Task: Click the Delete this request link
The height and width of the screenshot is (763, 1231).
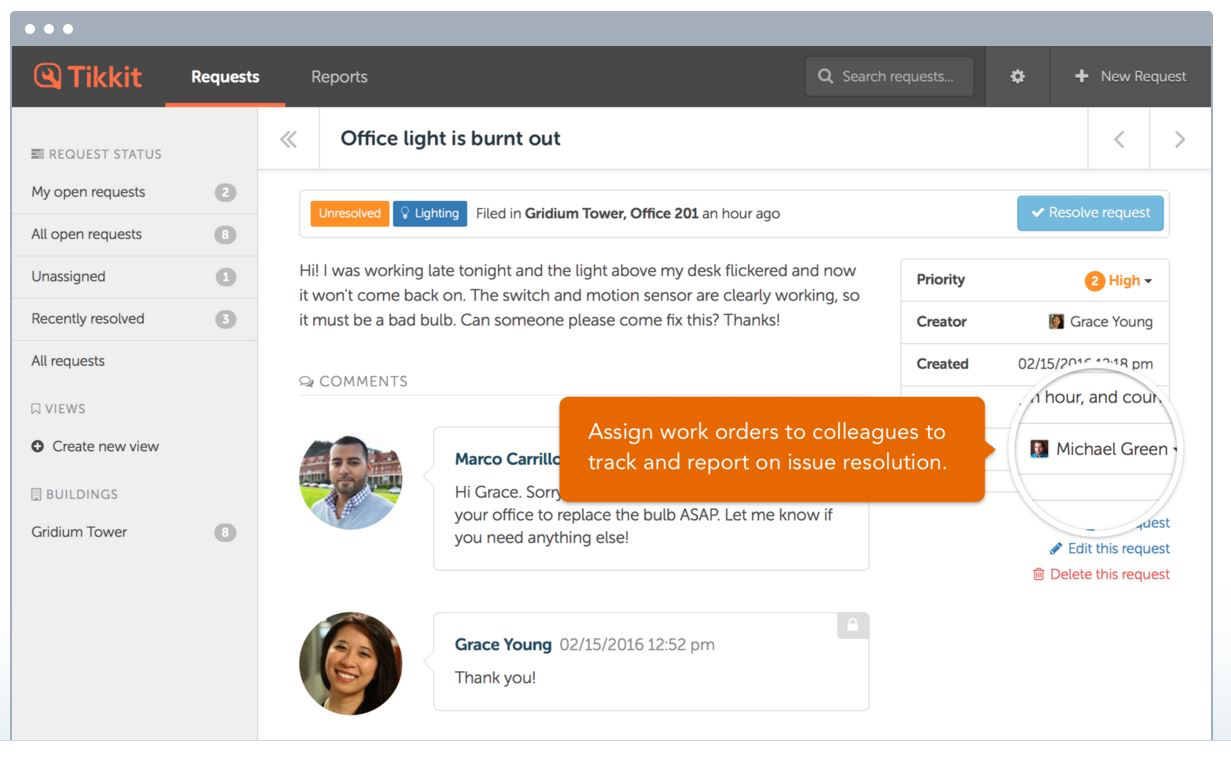Action: (x=1101, y=574)
